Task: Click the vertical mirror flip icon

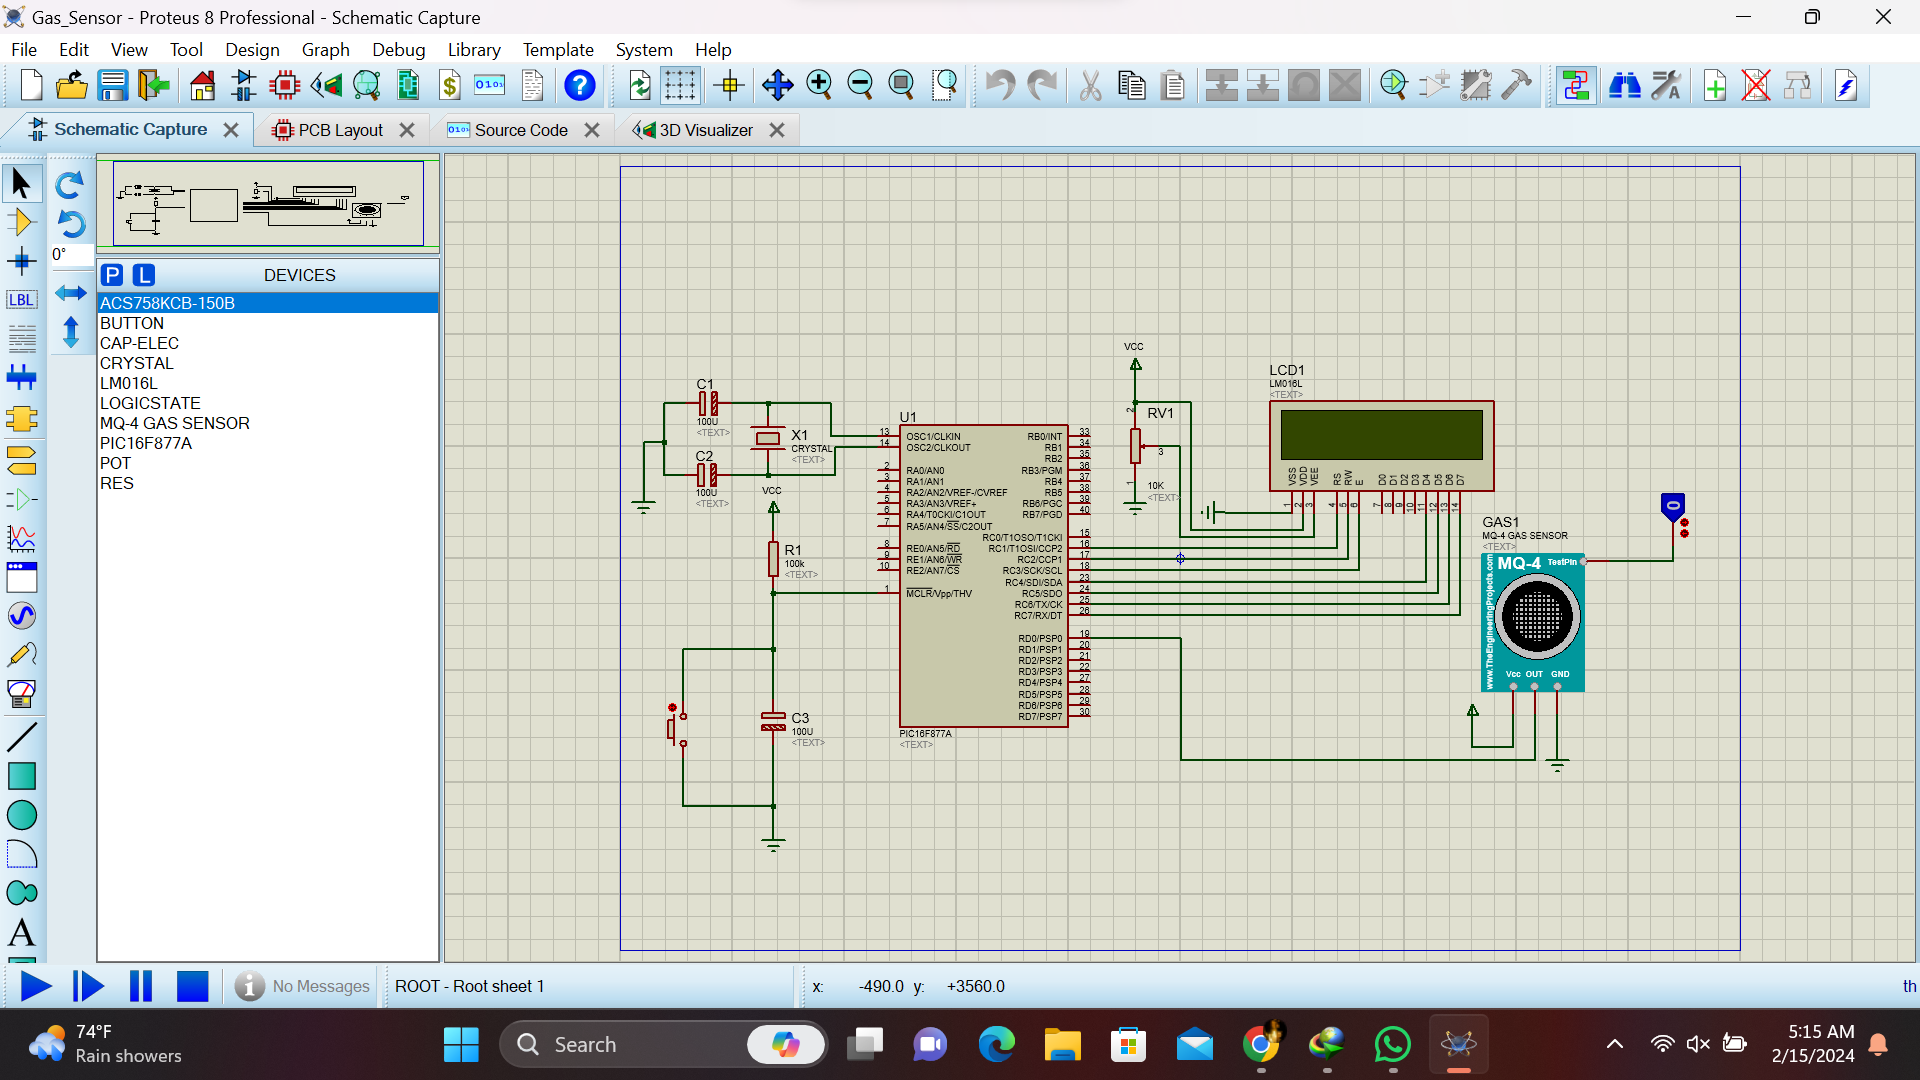Action: click(x=70, y=332)
